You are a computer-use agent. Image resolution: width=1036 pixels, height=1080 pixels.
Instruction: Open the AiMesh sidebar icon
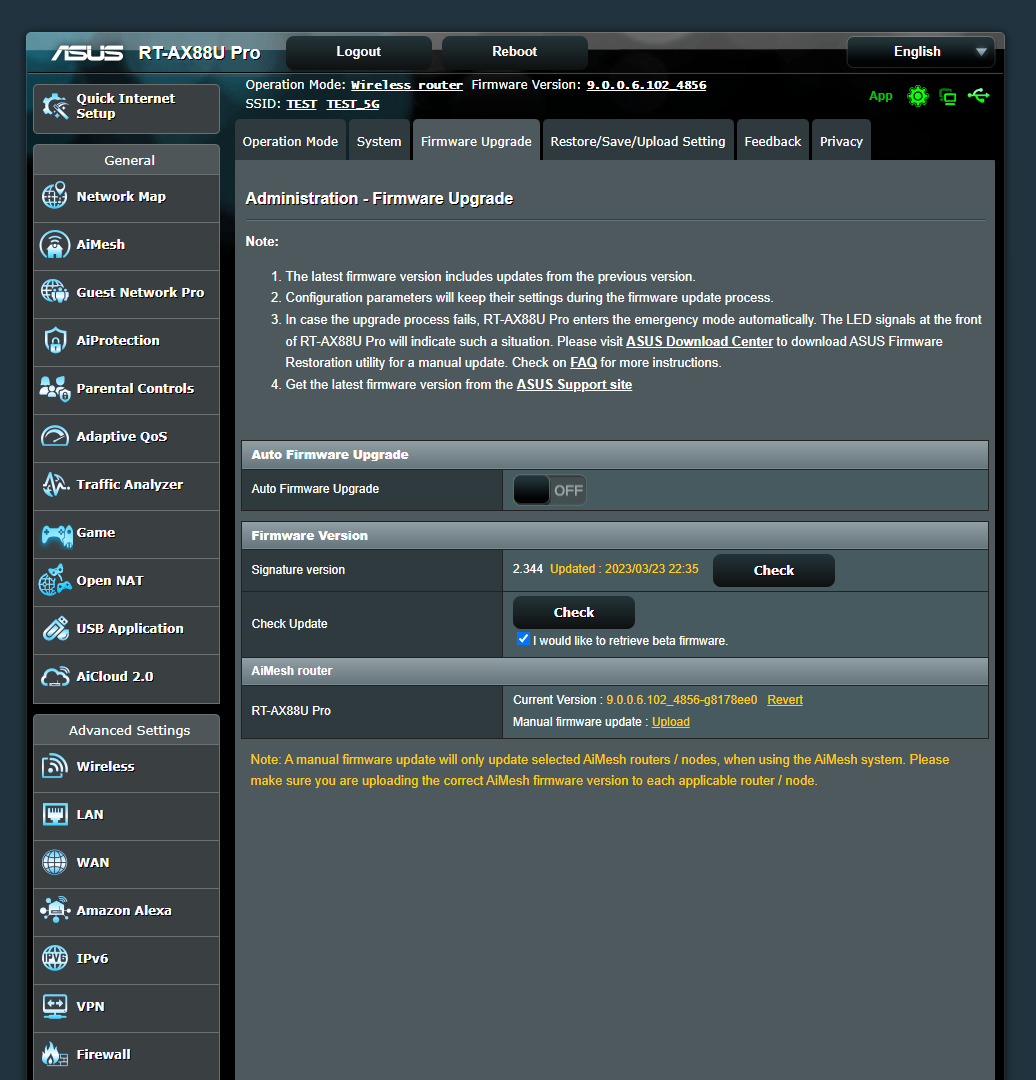[54, 244]
